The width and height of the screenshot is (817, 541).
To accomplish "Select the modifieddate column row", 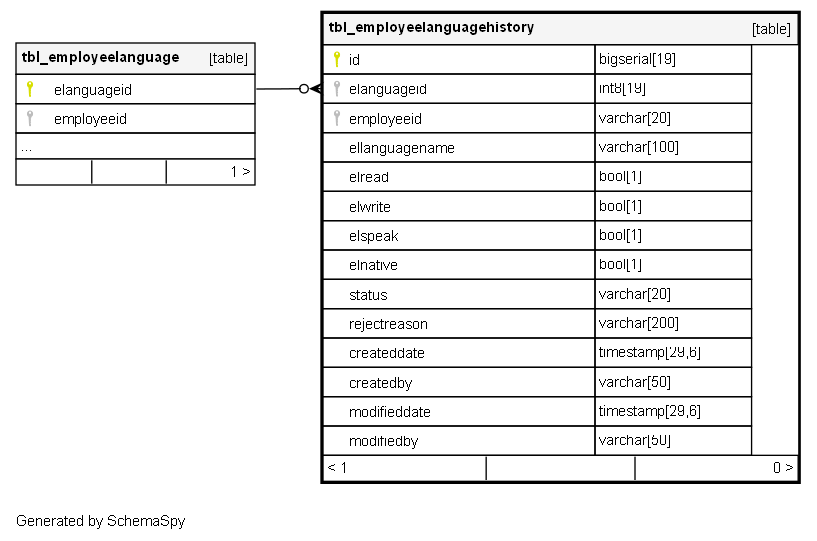I will 390,412.
